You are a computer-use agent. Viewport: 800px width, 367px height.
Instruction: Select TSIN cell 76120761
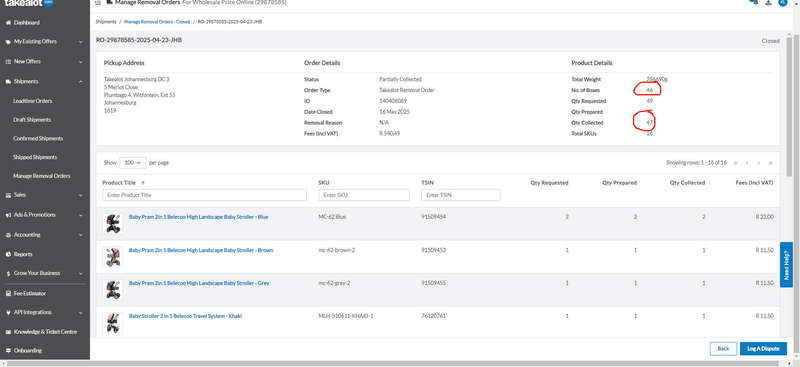click(434, 316)
